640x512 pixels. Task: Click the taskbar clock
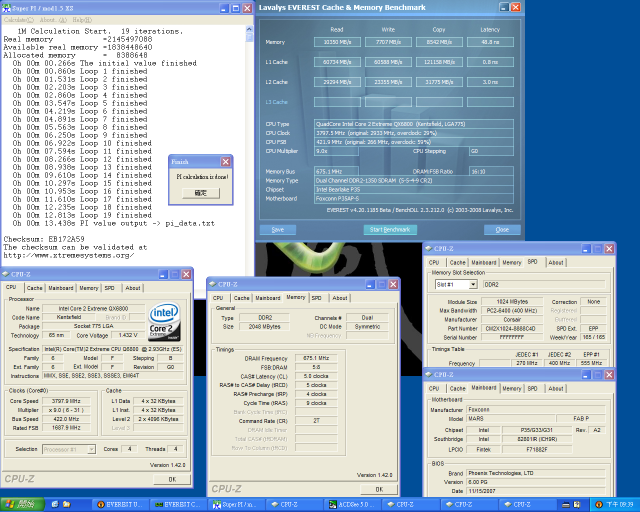[620, 505]
